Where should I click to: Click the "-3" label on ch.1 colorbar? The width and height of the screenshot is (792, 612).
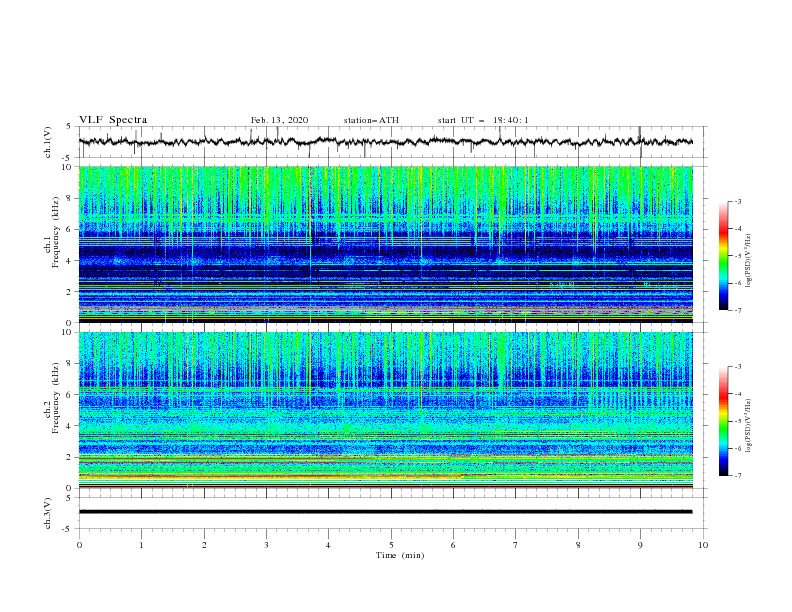tap(737, 201)
